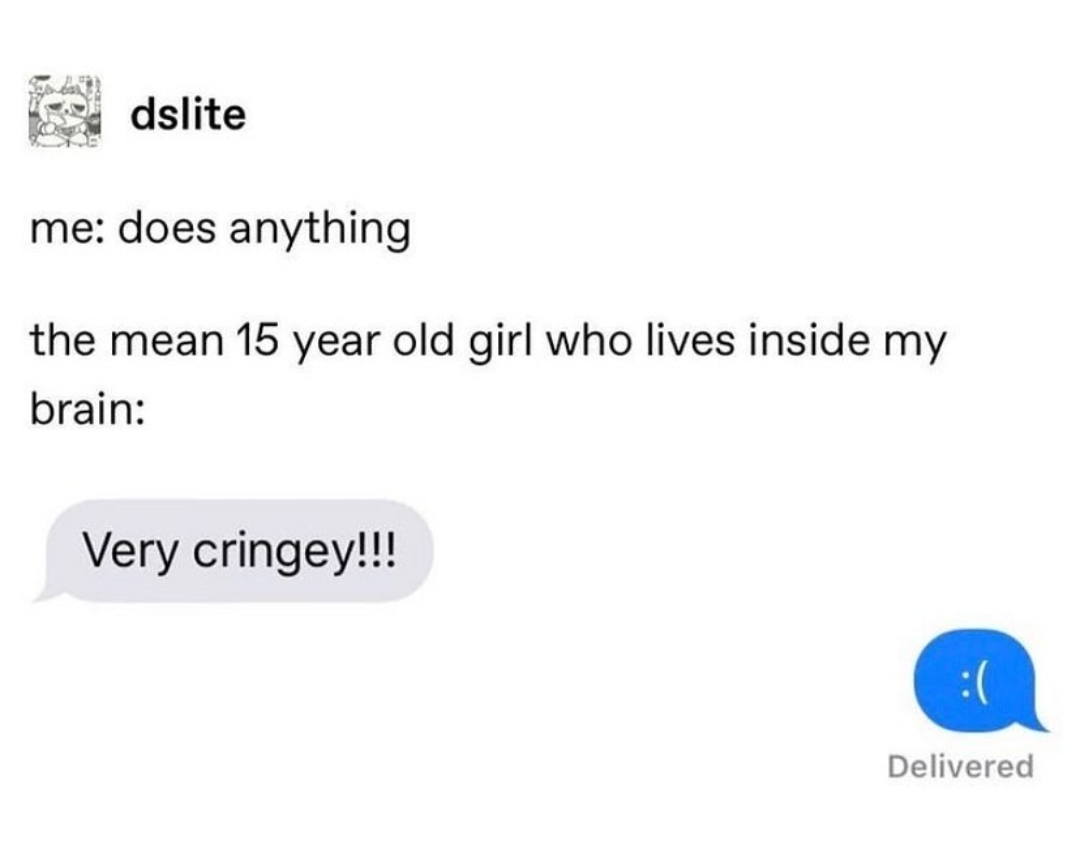
Task: Click the "Delivered" status label
Action: coord(960,767)
